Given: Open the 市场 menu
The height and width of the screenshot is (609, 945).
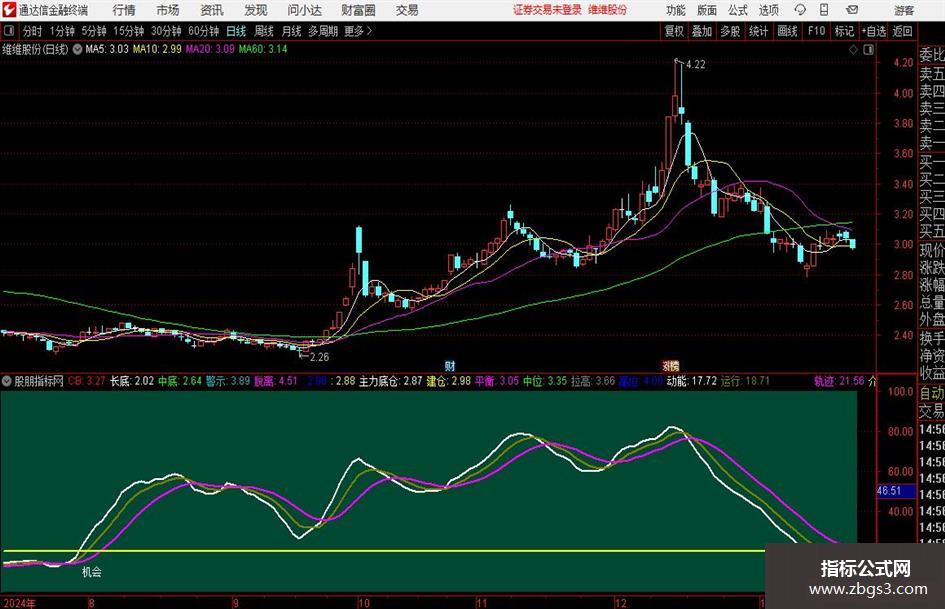Looking at the screenshot, I should (168, 10).
